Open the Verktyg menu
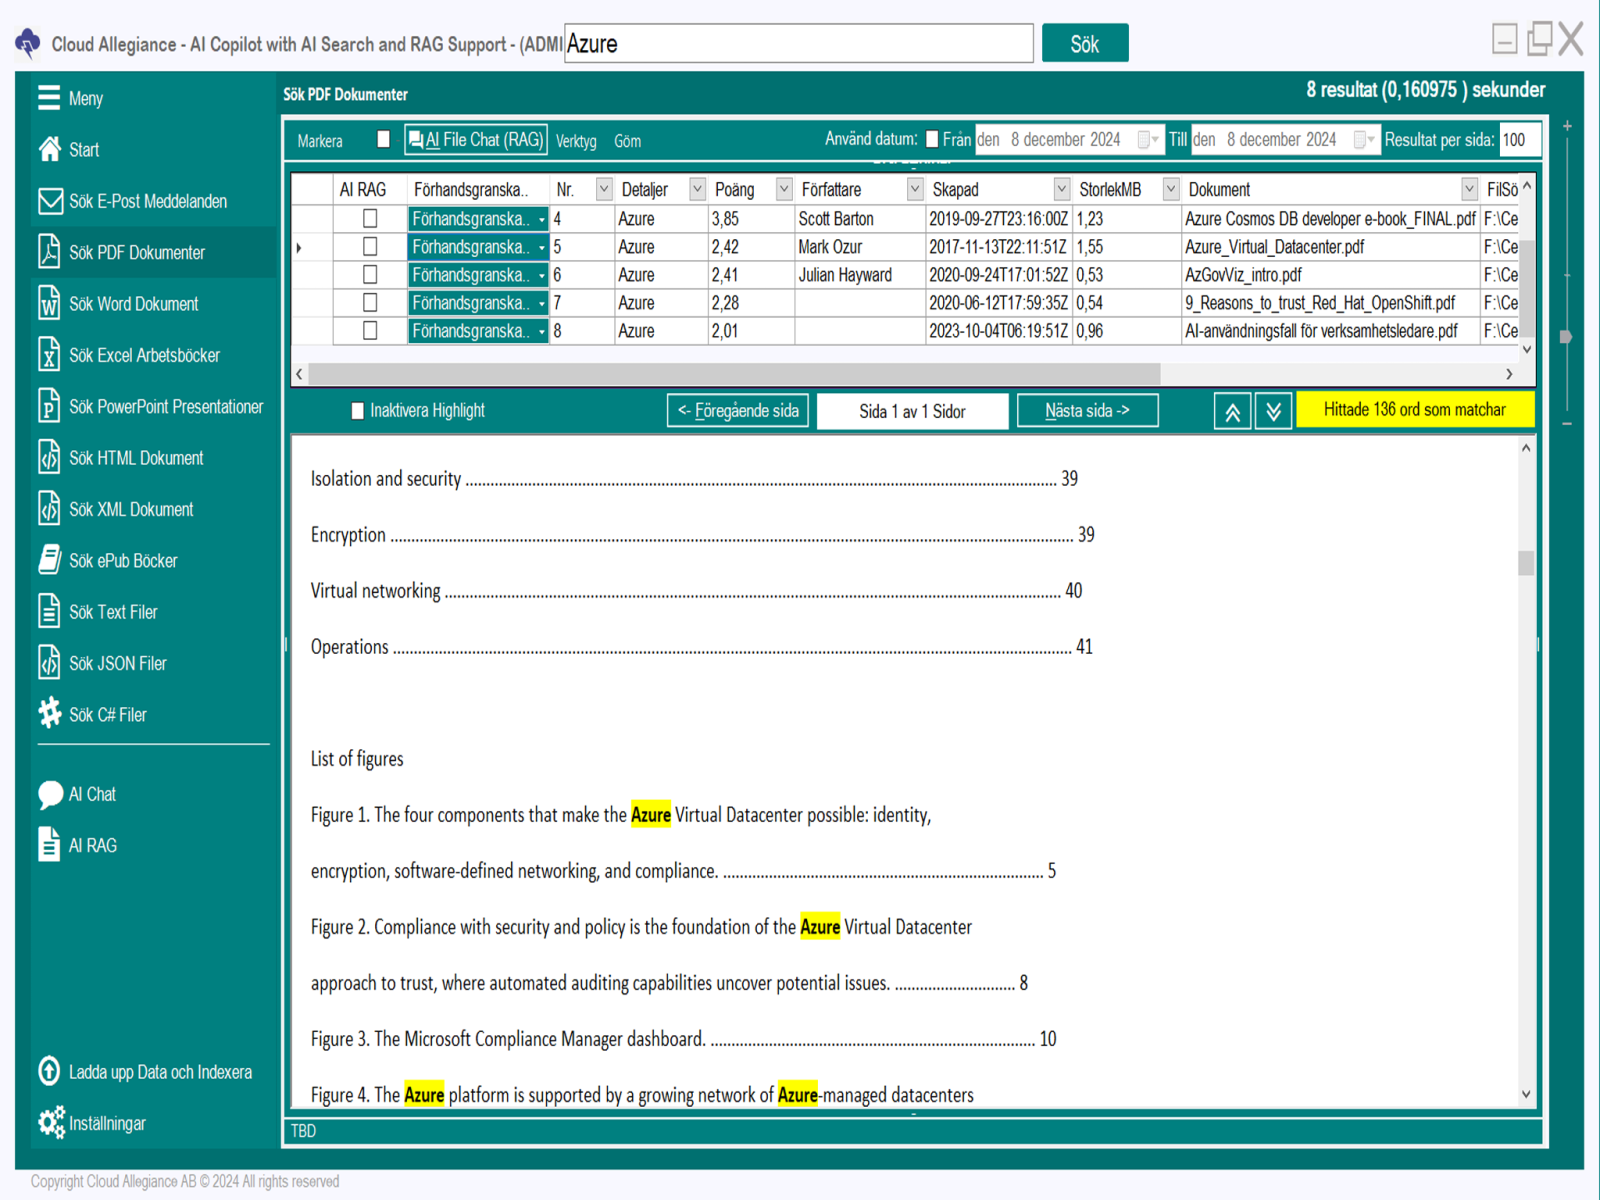This screenshot has width=1600, height=1200. pyautogui.click(x=575, y=141)
